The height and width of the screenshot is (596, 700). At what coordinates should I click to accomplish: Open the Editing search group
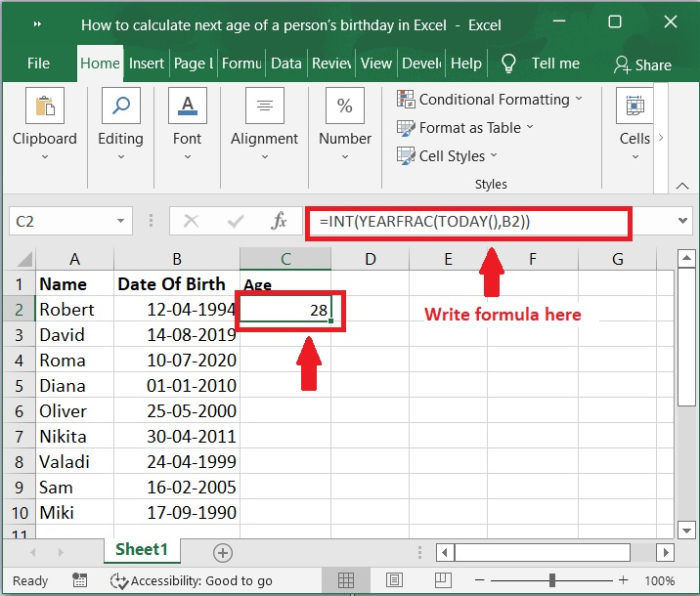click(x=121, y=106)
